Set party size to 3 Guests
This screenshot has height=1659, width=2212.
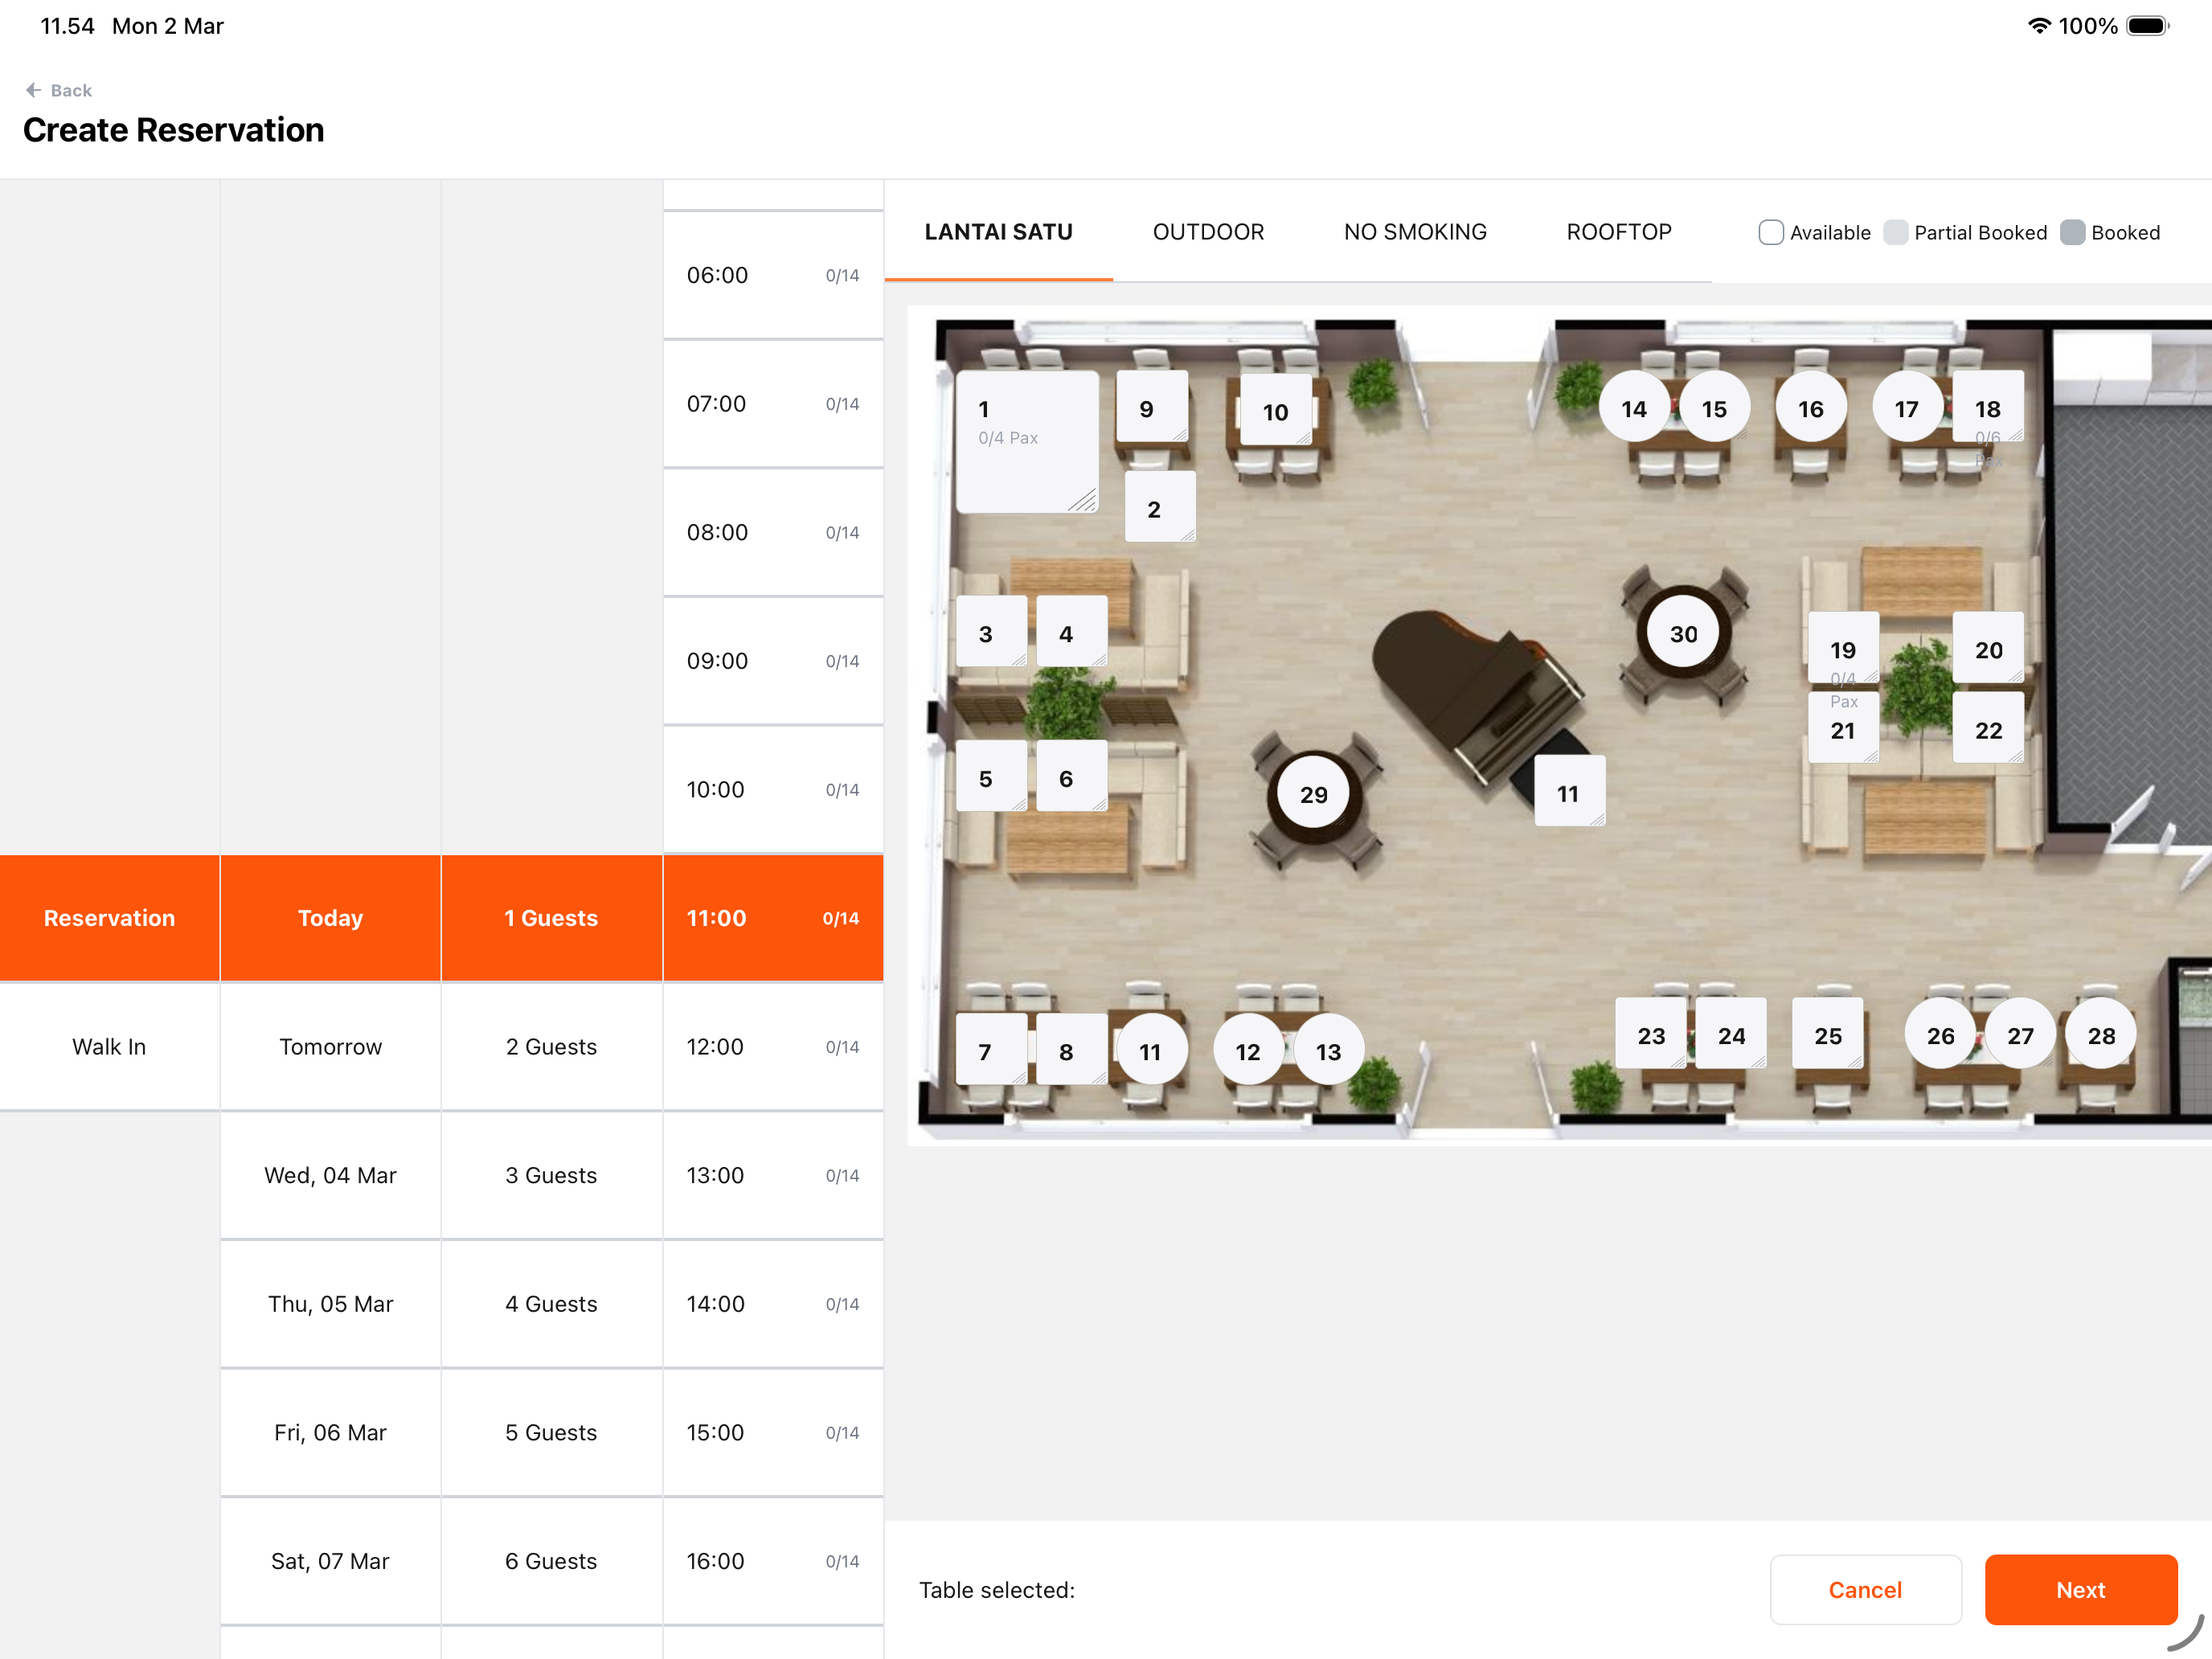pyautogui.click(x=551, y=1175)
